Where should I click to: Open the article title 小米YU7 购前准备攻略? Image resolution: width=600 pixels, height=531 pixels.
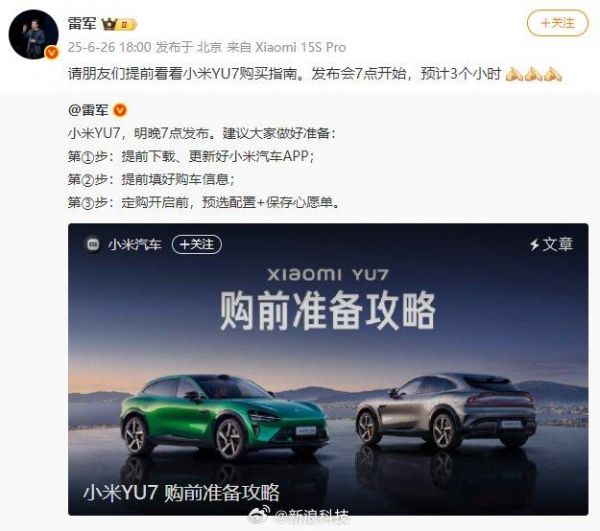(181, 492)
